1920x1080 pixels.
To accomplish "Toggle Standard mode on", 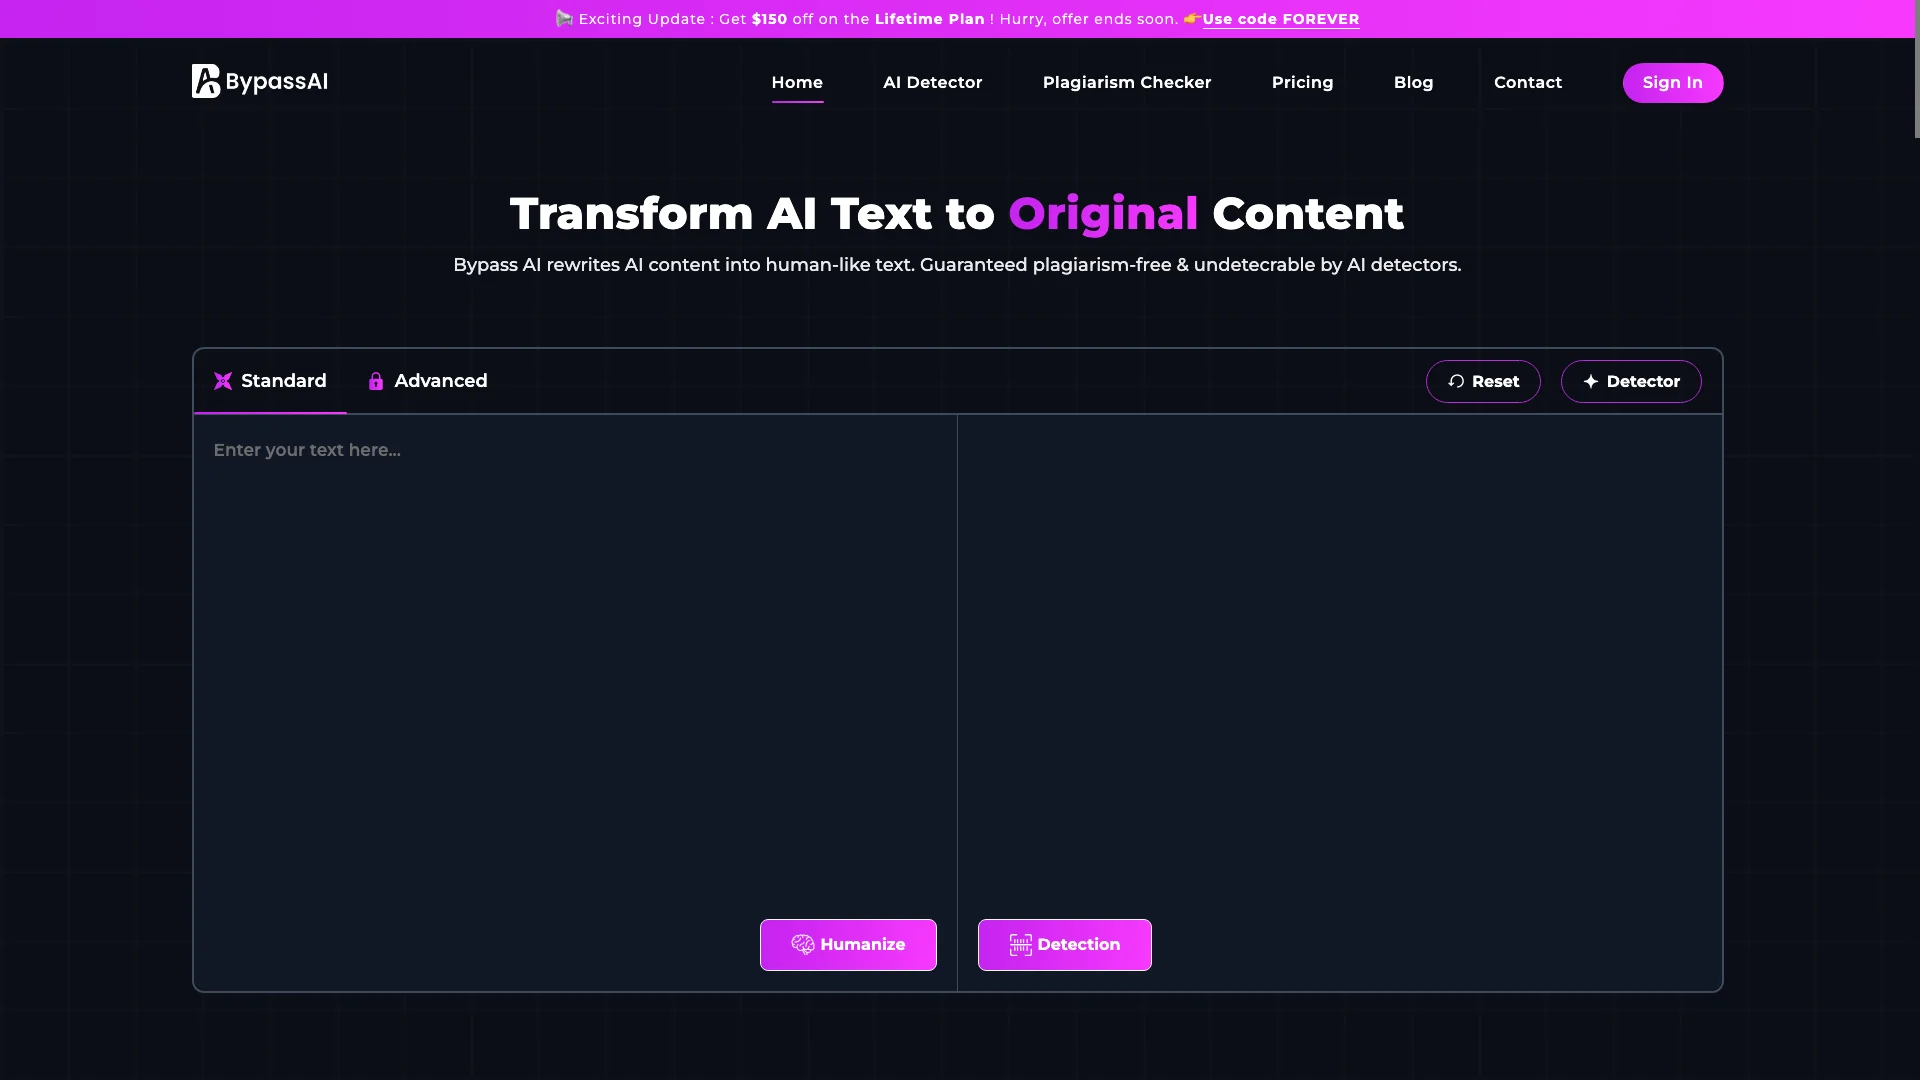I will tap(270, 381).
